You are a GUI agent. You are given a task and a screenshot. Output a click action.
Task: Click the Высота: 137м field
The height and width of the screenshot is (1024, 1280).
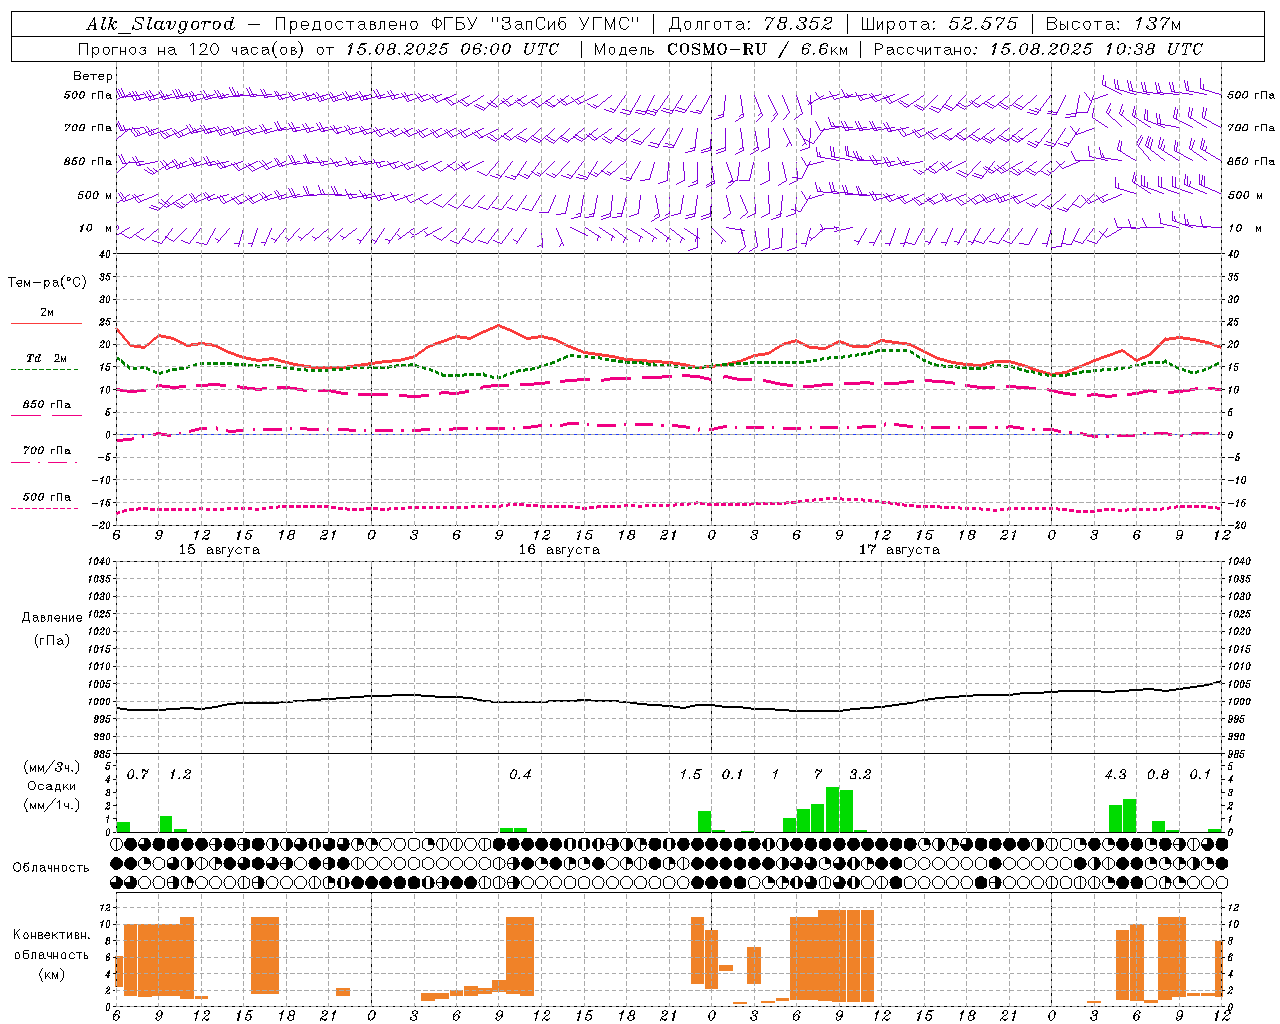tap(1113, 24)
